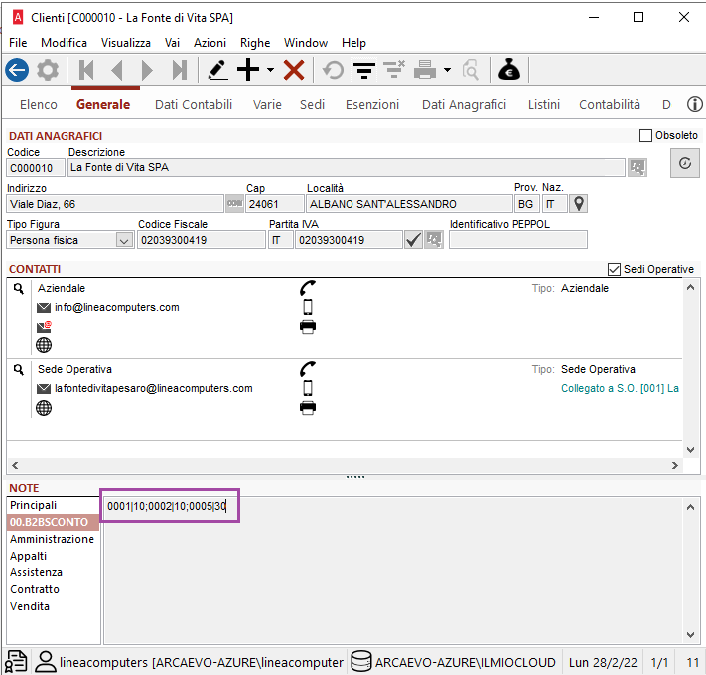Click the pencil edit record icon
Viewport: 706px width, 675px height.
pyautogui.click(x=216, y=70)
